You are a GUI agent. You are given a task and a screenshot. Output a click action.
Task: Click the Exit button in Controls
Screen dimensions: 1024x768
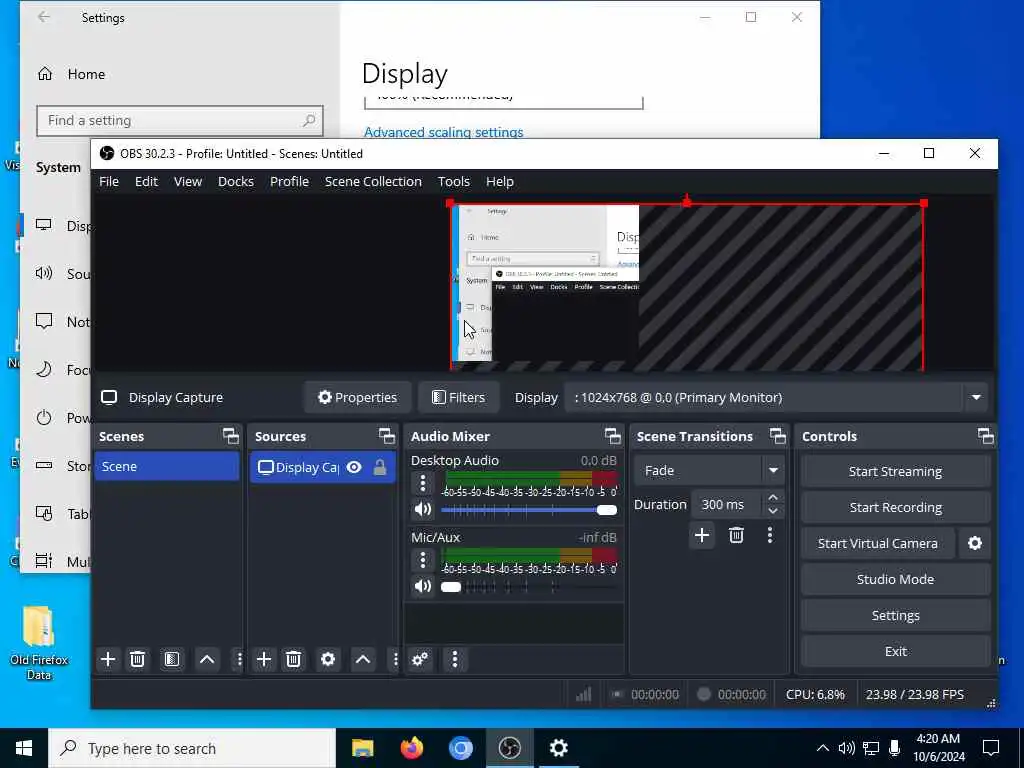coord(895,651)
